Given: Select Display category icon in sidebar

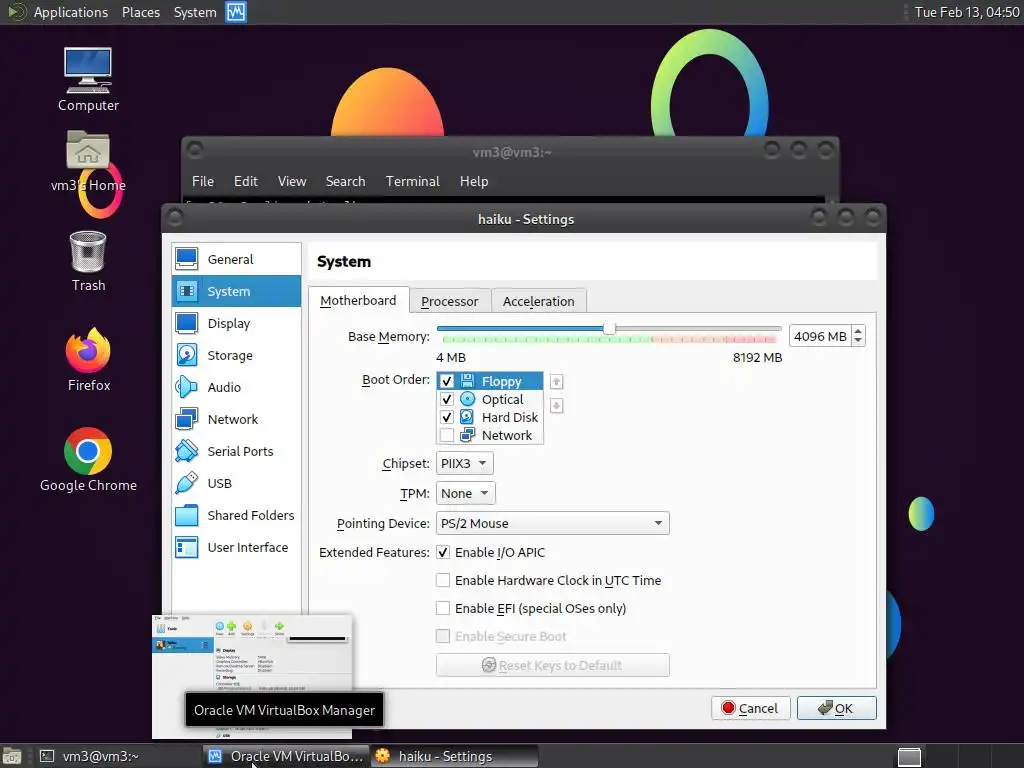Looking at the screenshot, I should click(x=187, y=323).
